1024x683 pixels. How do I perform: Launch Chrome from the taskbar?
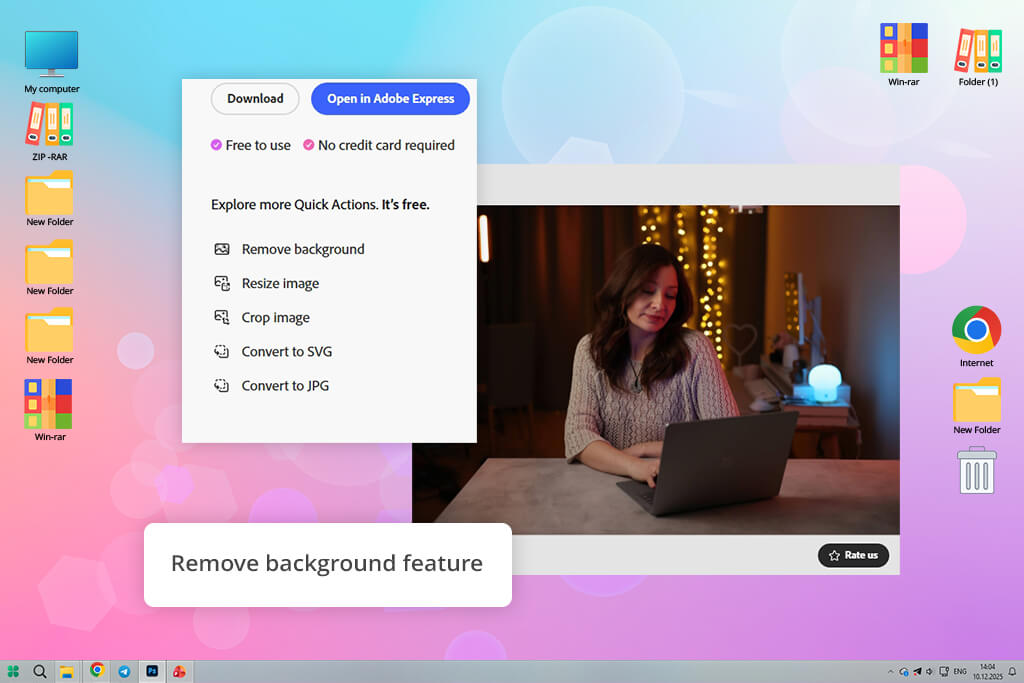coord(97,670)
